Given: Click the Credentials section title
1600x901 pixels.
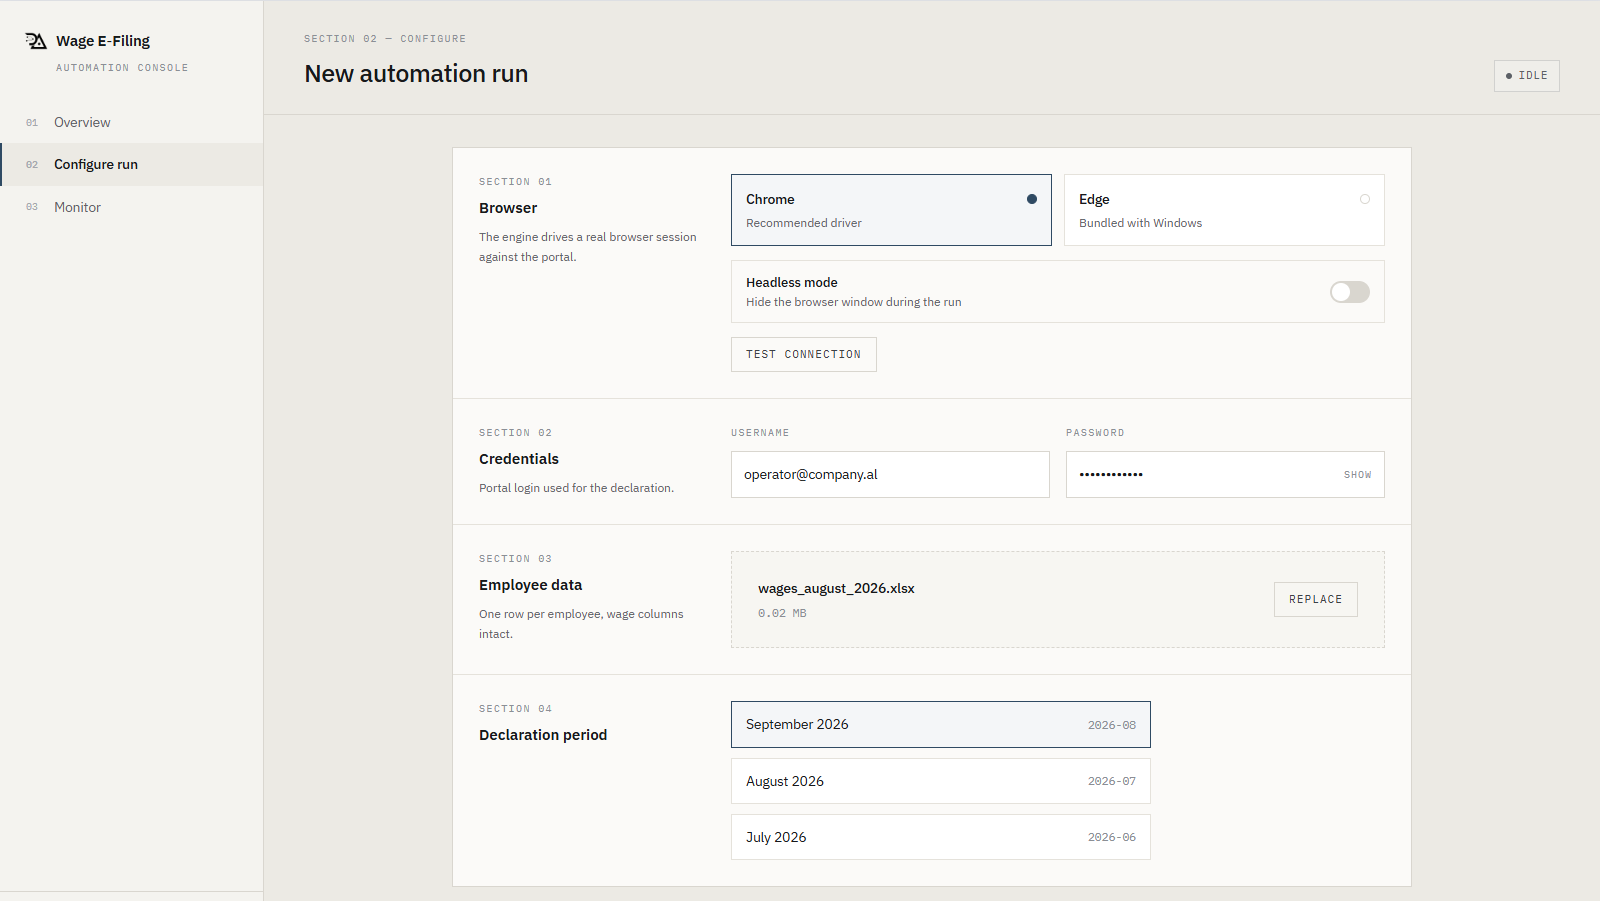Looking at the screenshot, I should click(x=519, y=459).
